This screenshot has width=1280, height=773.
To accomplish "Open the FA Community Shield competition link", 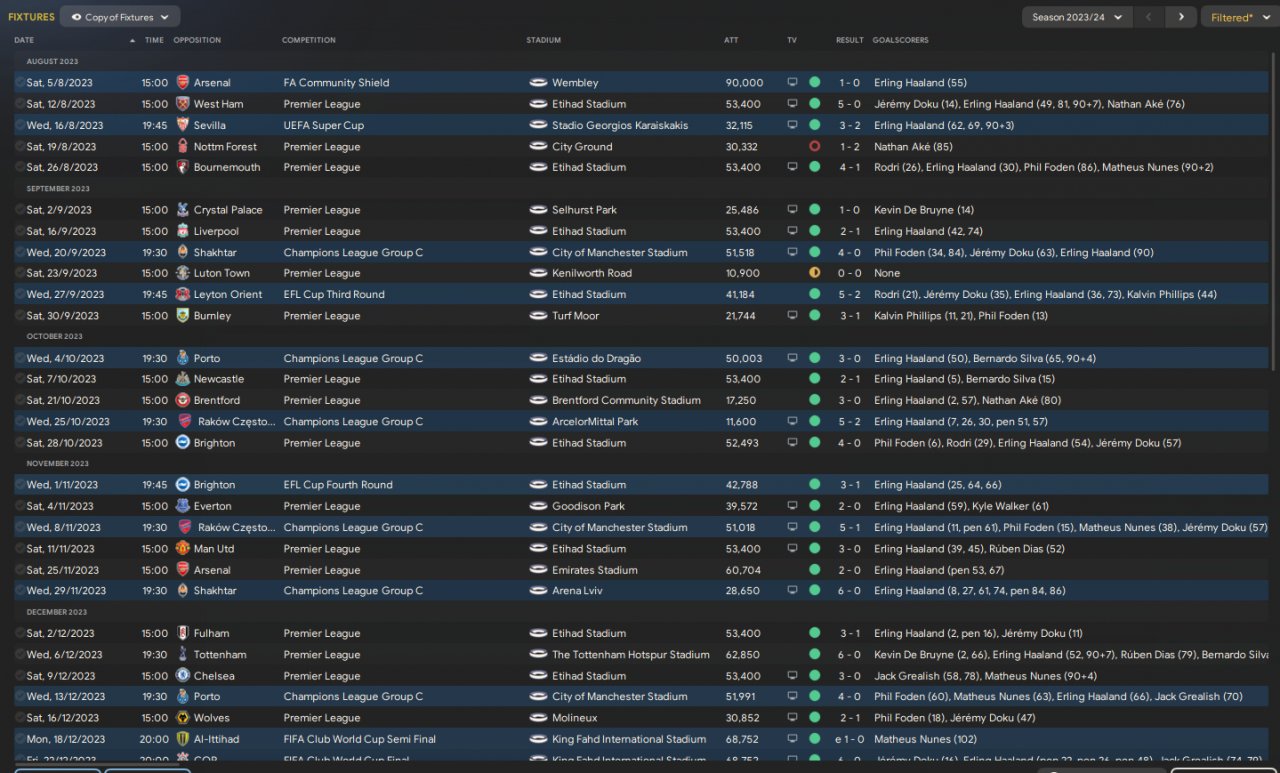I will point(336,83).
